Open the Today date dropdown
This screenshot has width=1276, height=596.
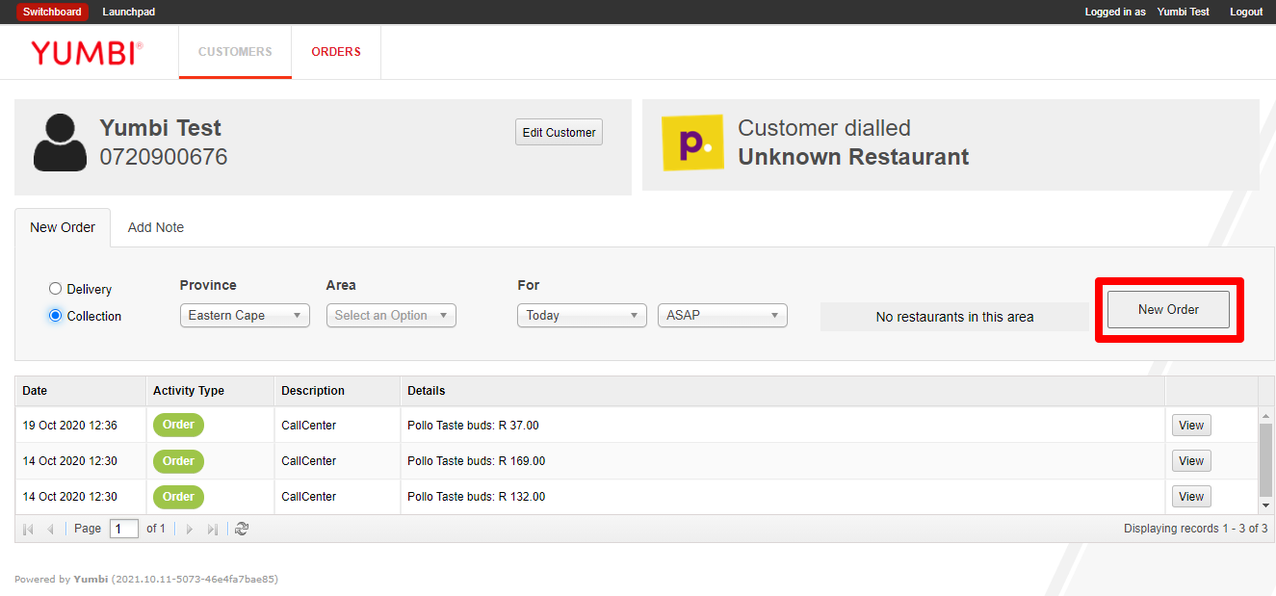pos(582,315)
